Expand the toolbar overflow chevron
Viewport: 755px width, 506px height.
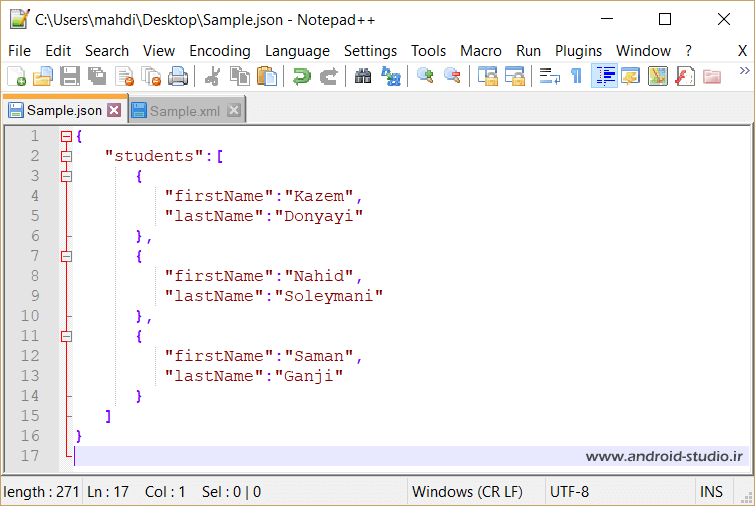[x=744, y=71]
